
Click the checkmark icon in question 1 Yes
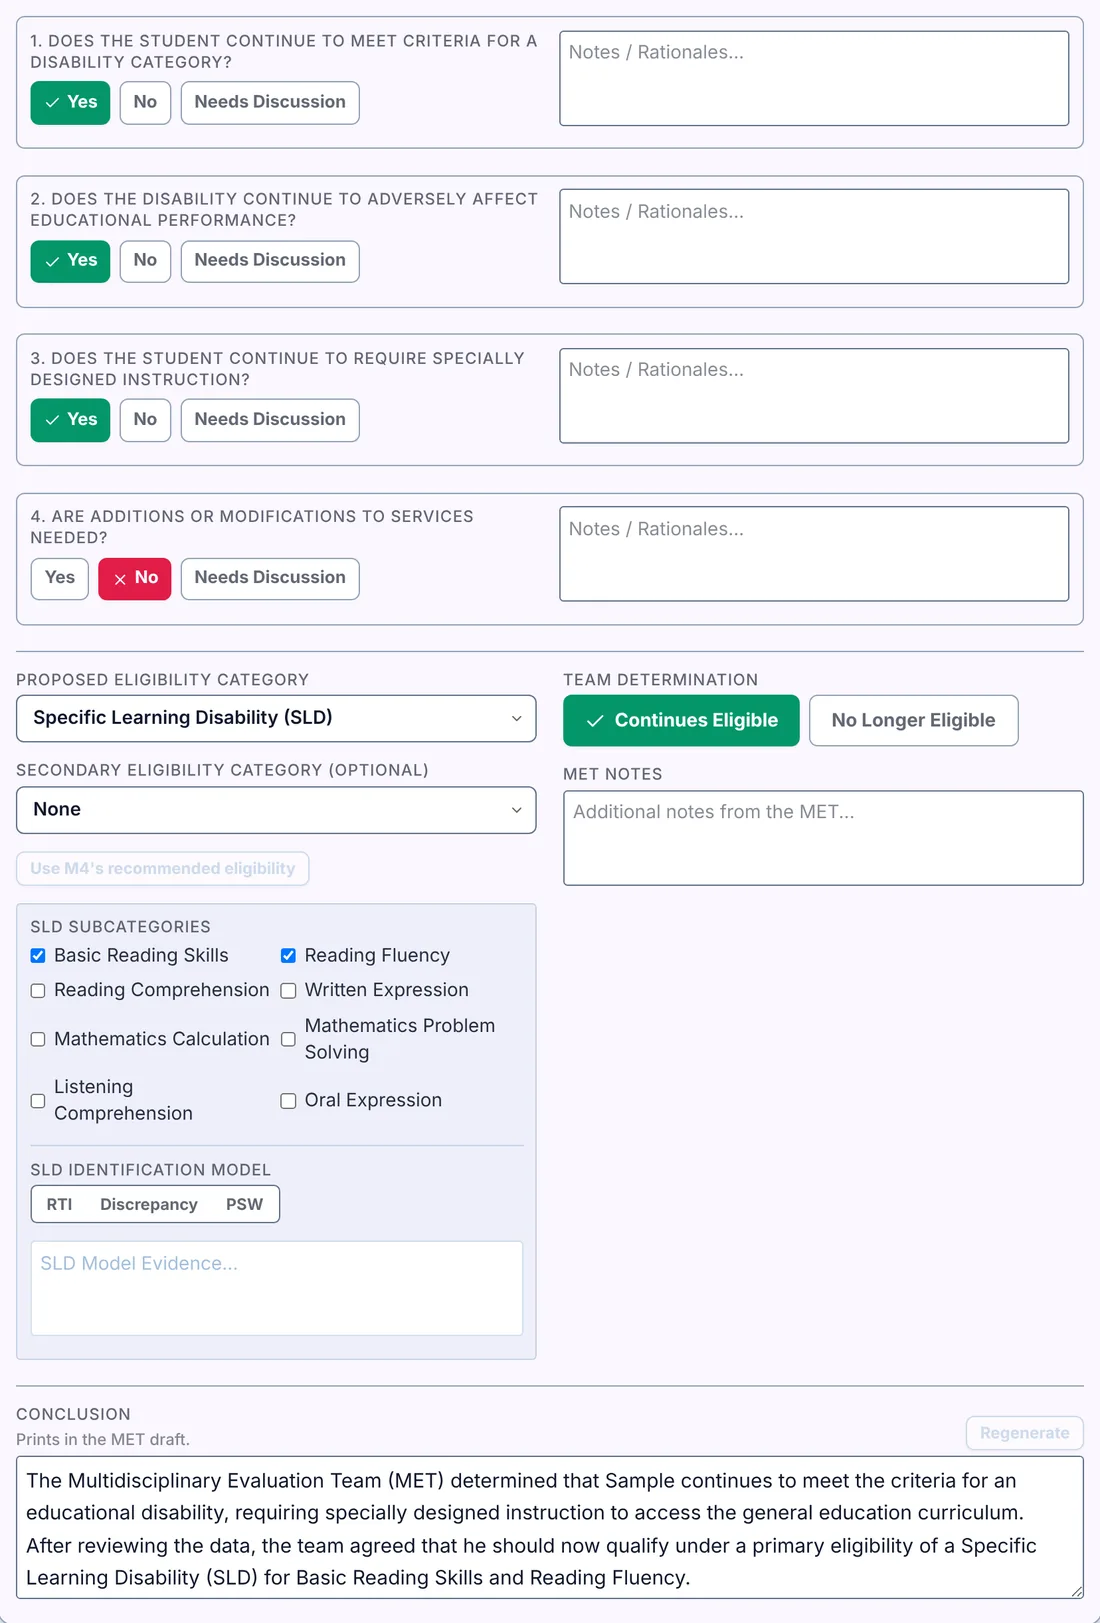coord(52,103)
